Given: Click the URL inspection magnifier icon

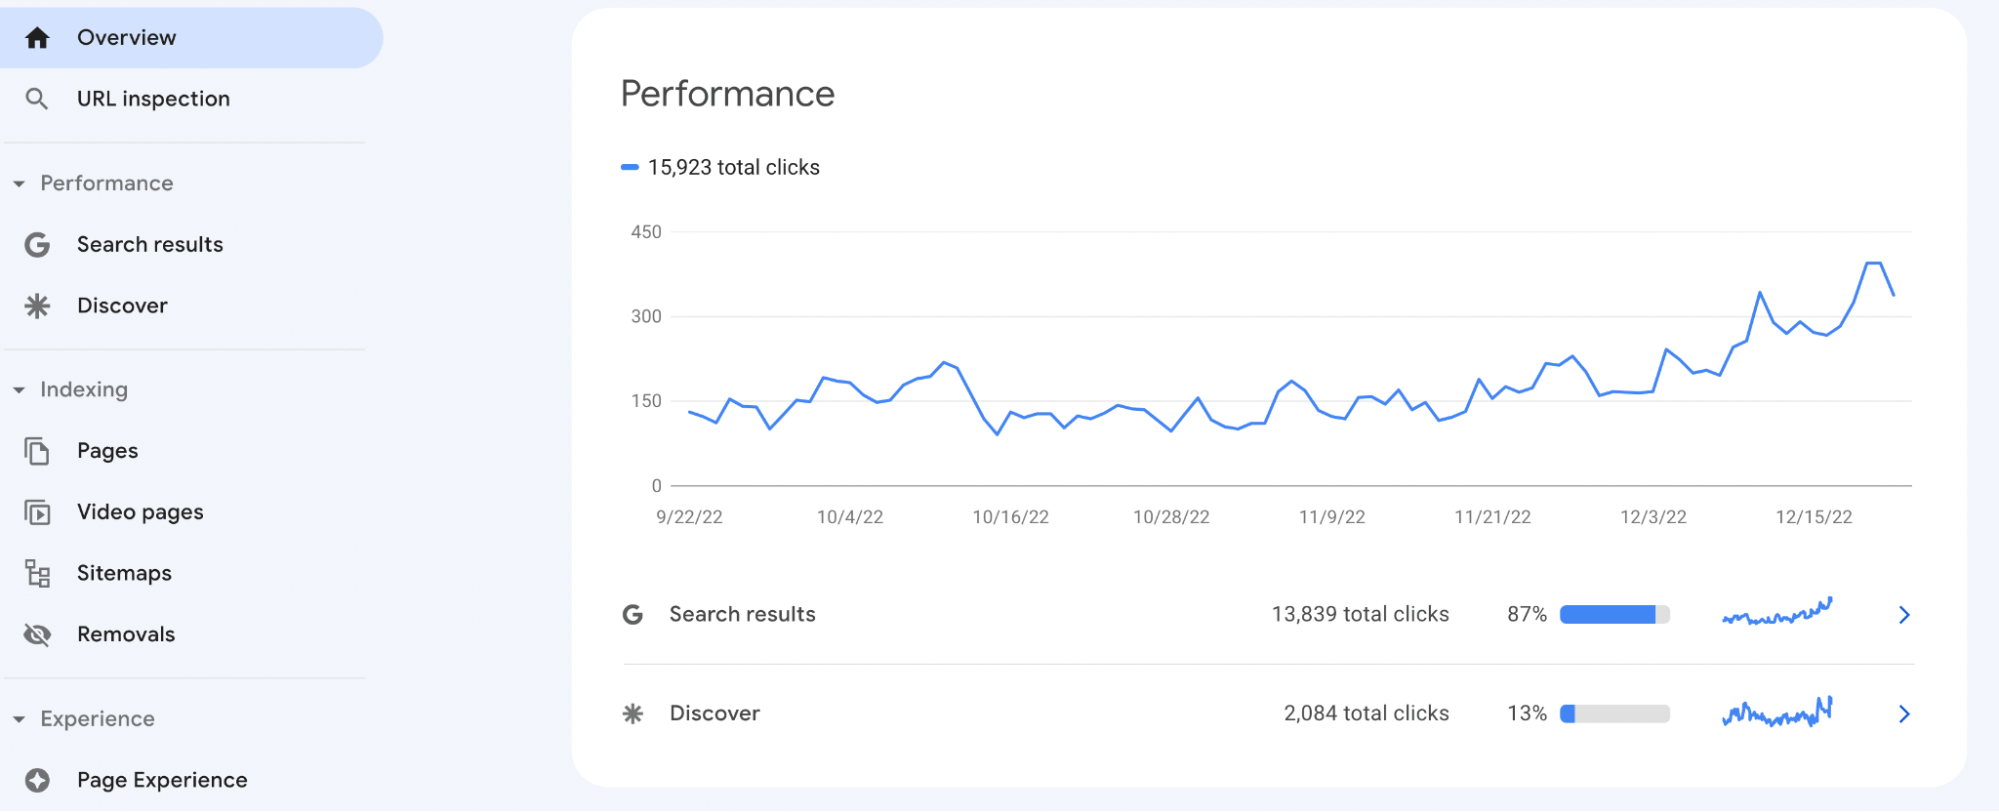Looking at the screenshot, I should tap(36, 99).
